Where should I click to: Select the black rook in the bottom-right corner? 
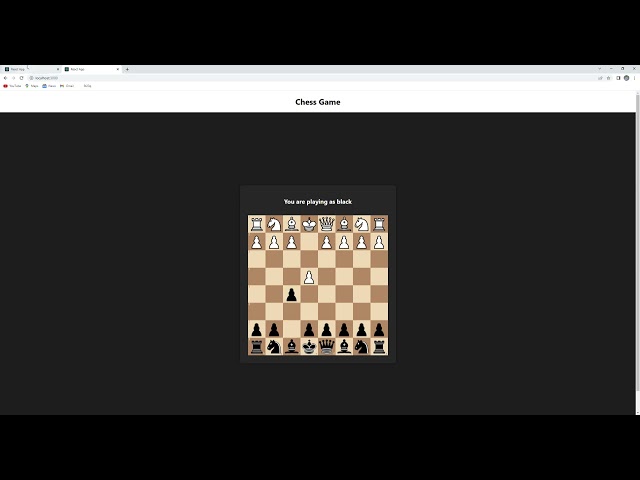379,347
